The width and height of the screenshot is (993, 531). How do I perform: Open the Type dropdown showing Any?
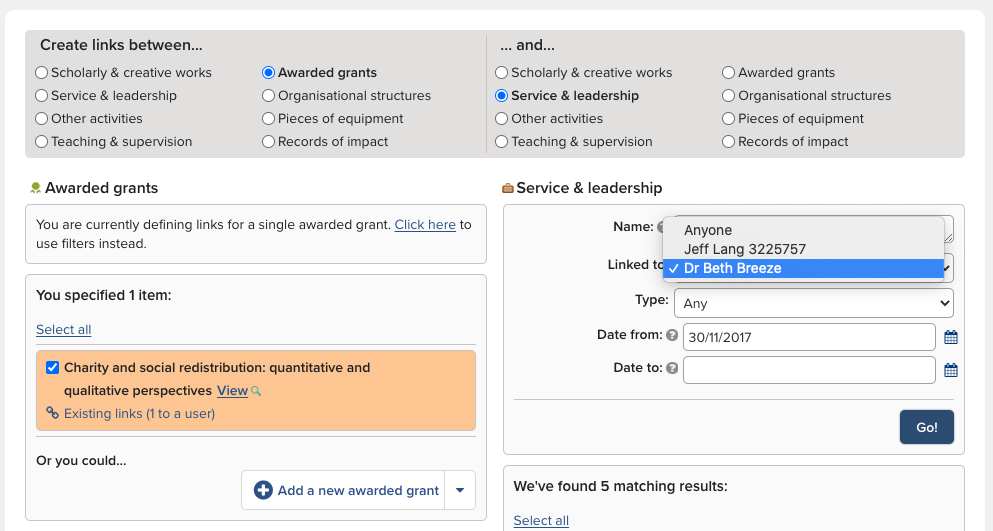coord(813,302)
